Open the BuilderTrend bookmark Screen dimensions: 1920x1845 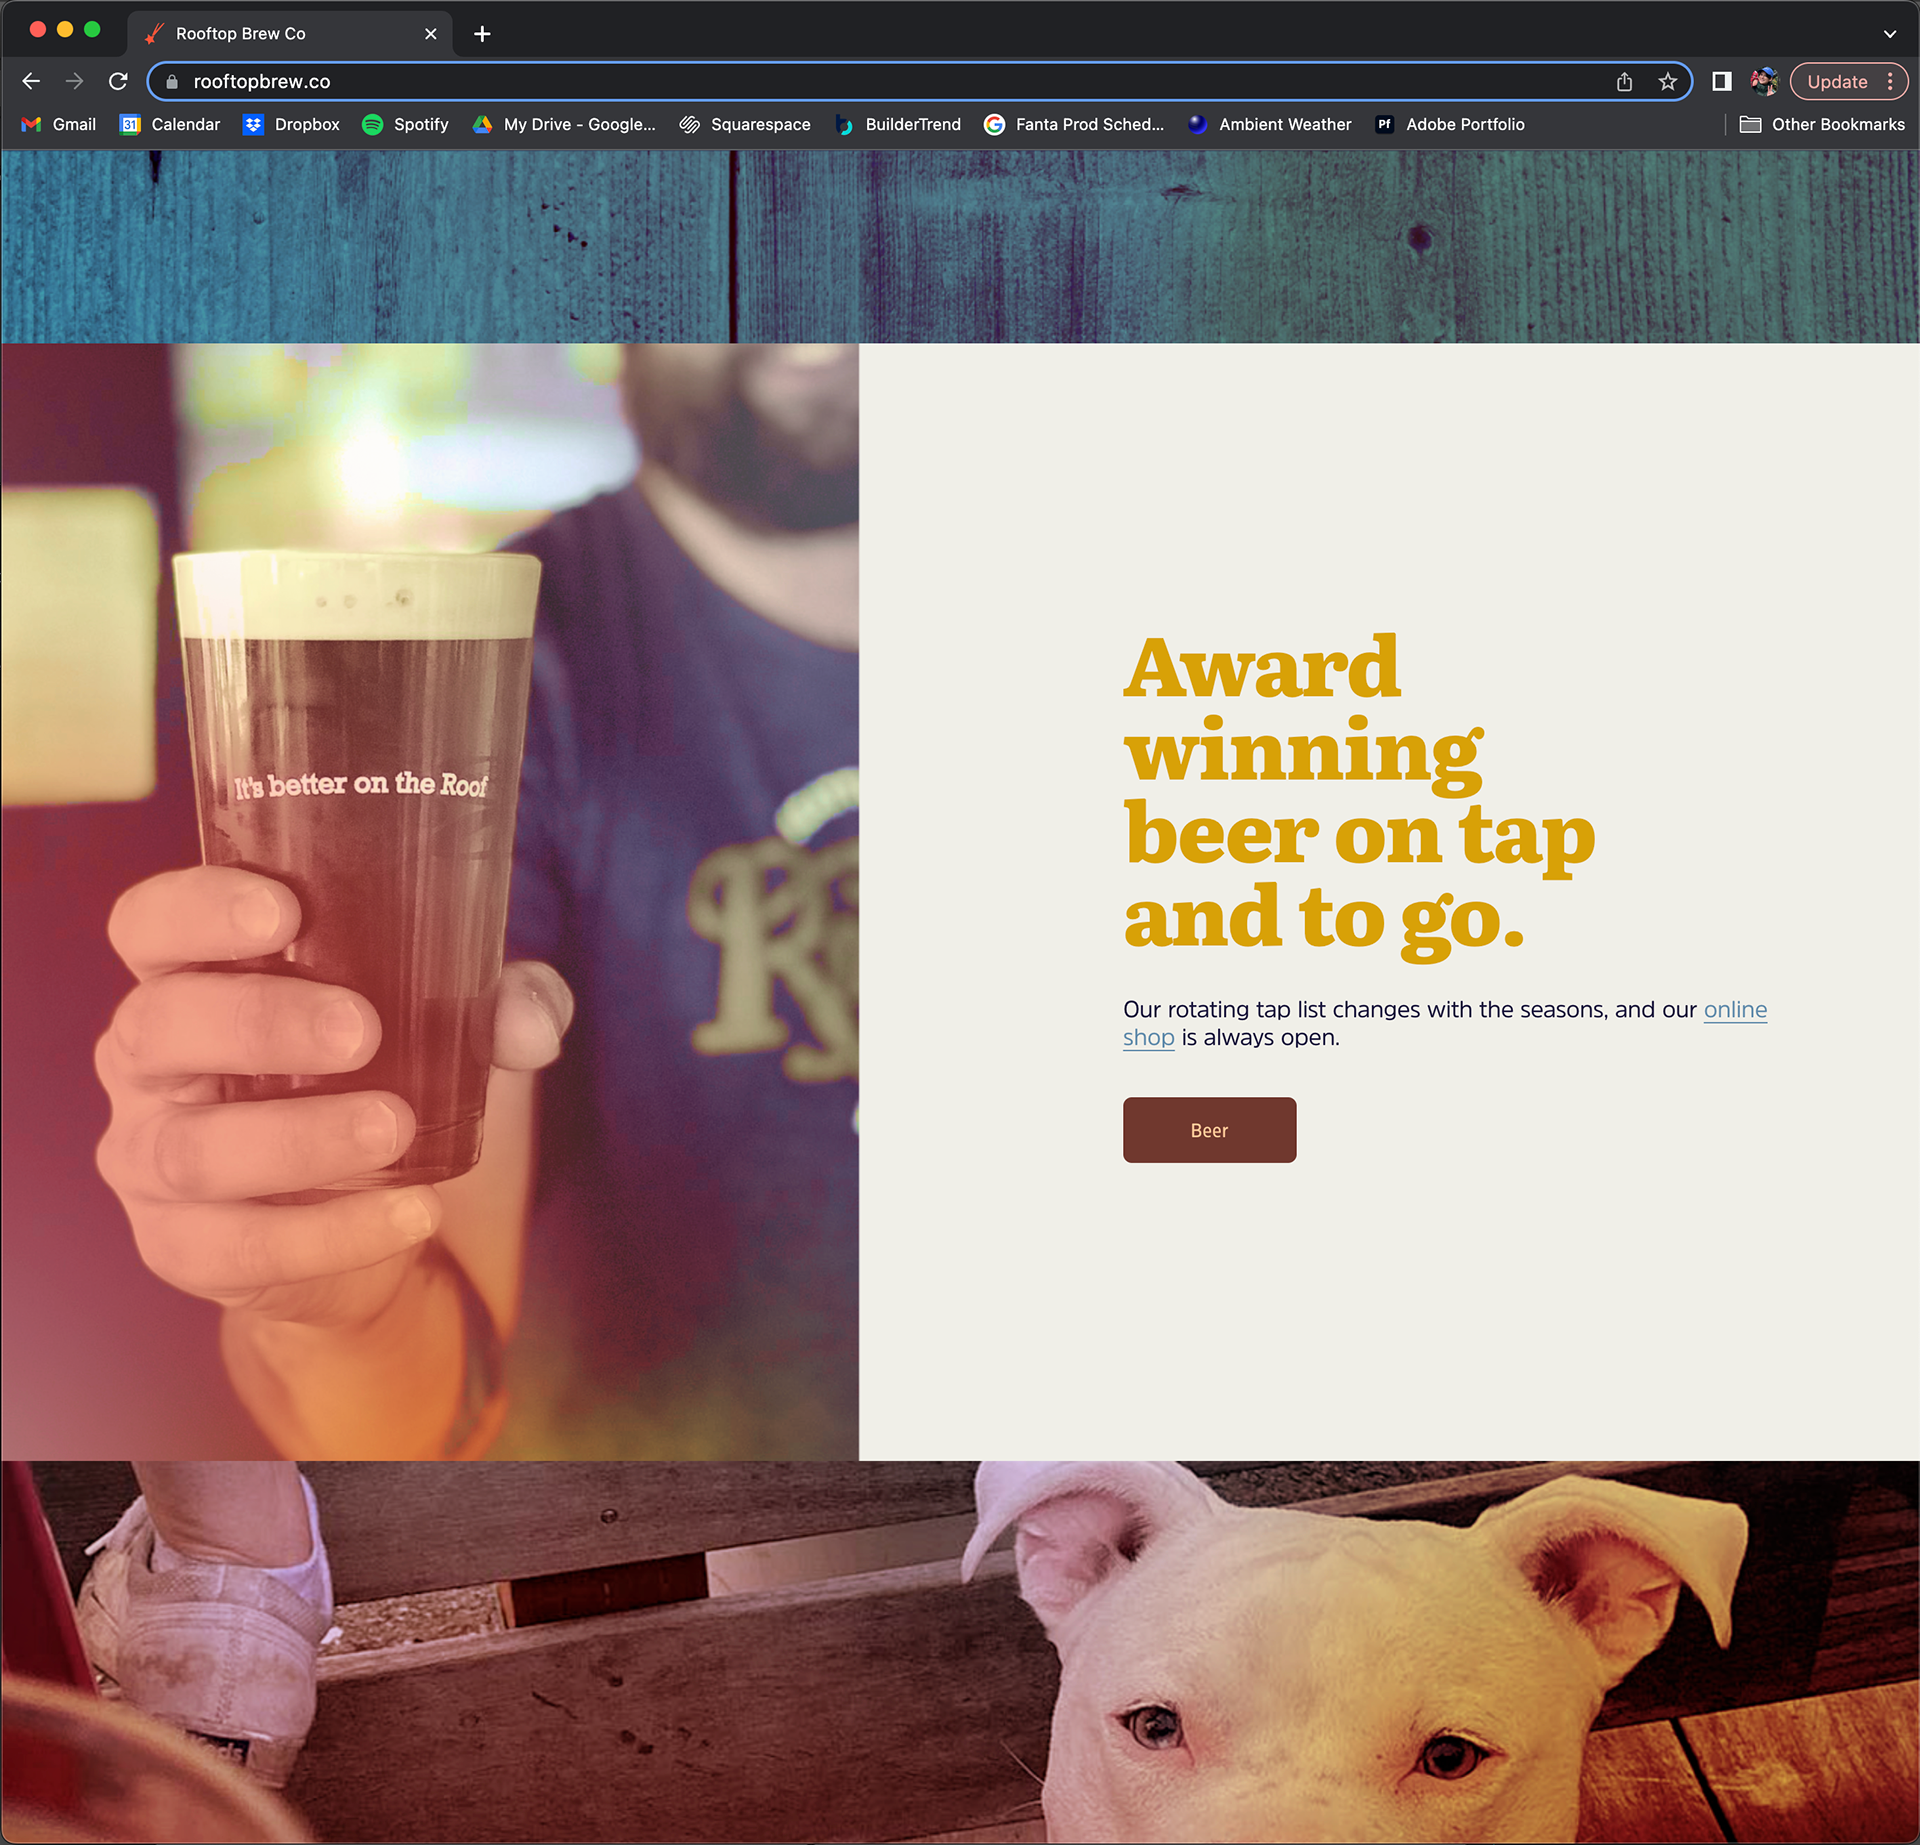tap(898, 124)
